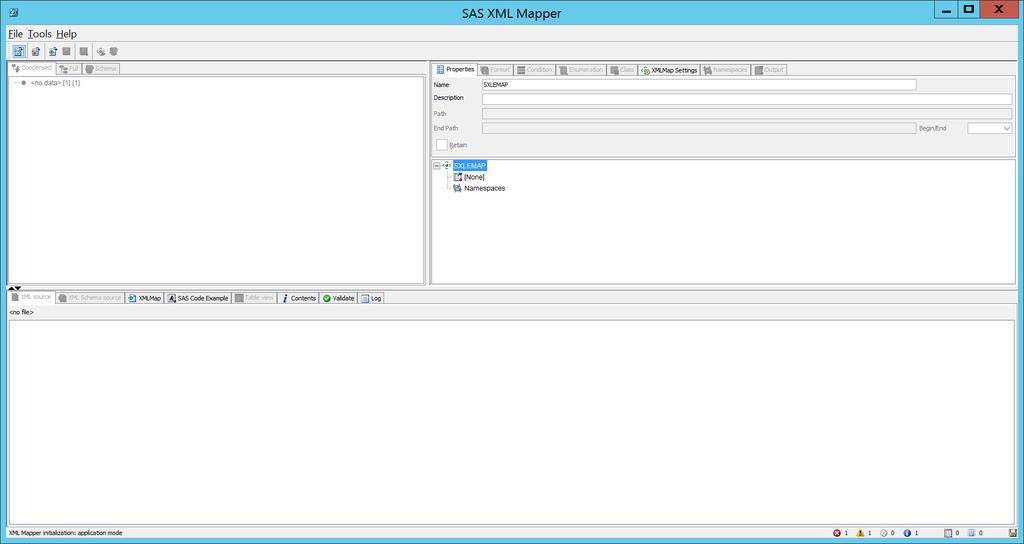This screenshot has width=1024, height=544.
Task: Click the End Path field
Action: coord(699,129)
